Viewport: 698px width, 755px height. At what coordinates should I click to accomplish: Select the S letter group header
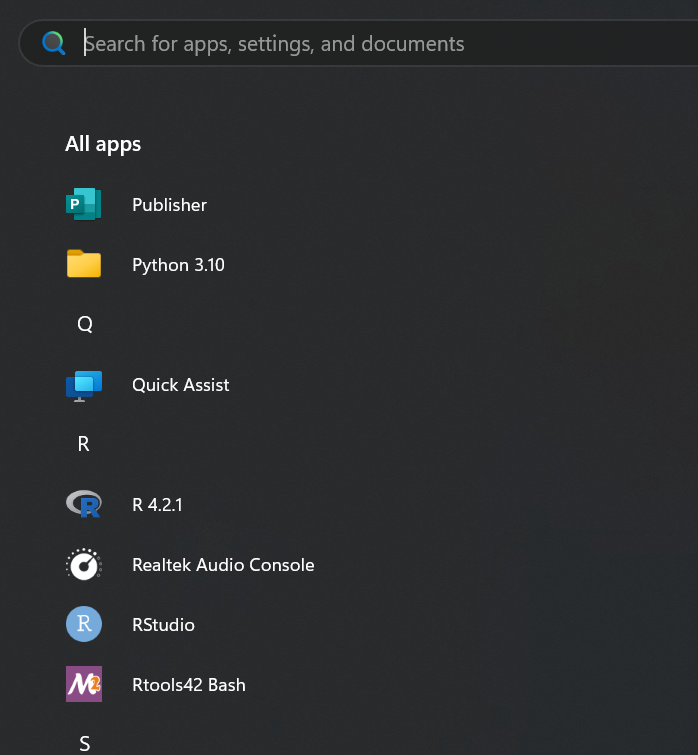pos(85,743)
